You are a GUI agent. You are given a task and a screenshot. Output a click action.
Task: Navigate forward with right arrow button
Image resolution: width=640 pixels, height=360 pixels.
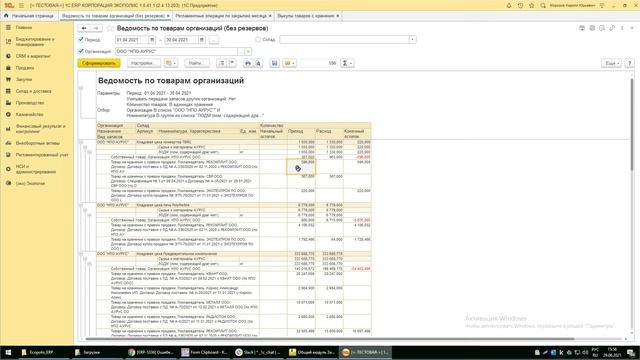[x=96, y=28]
